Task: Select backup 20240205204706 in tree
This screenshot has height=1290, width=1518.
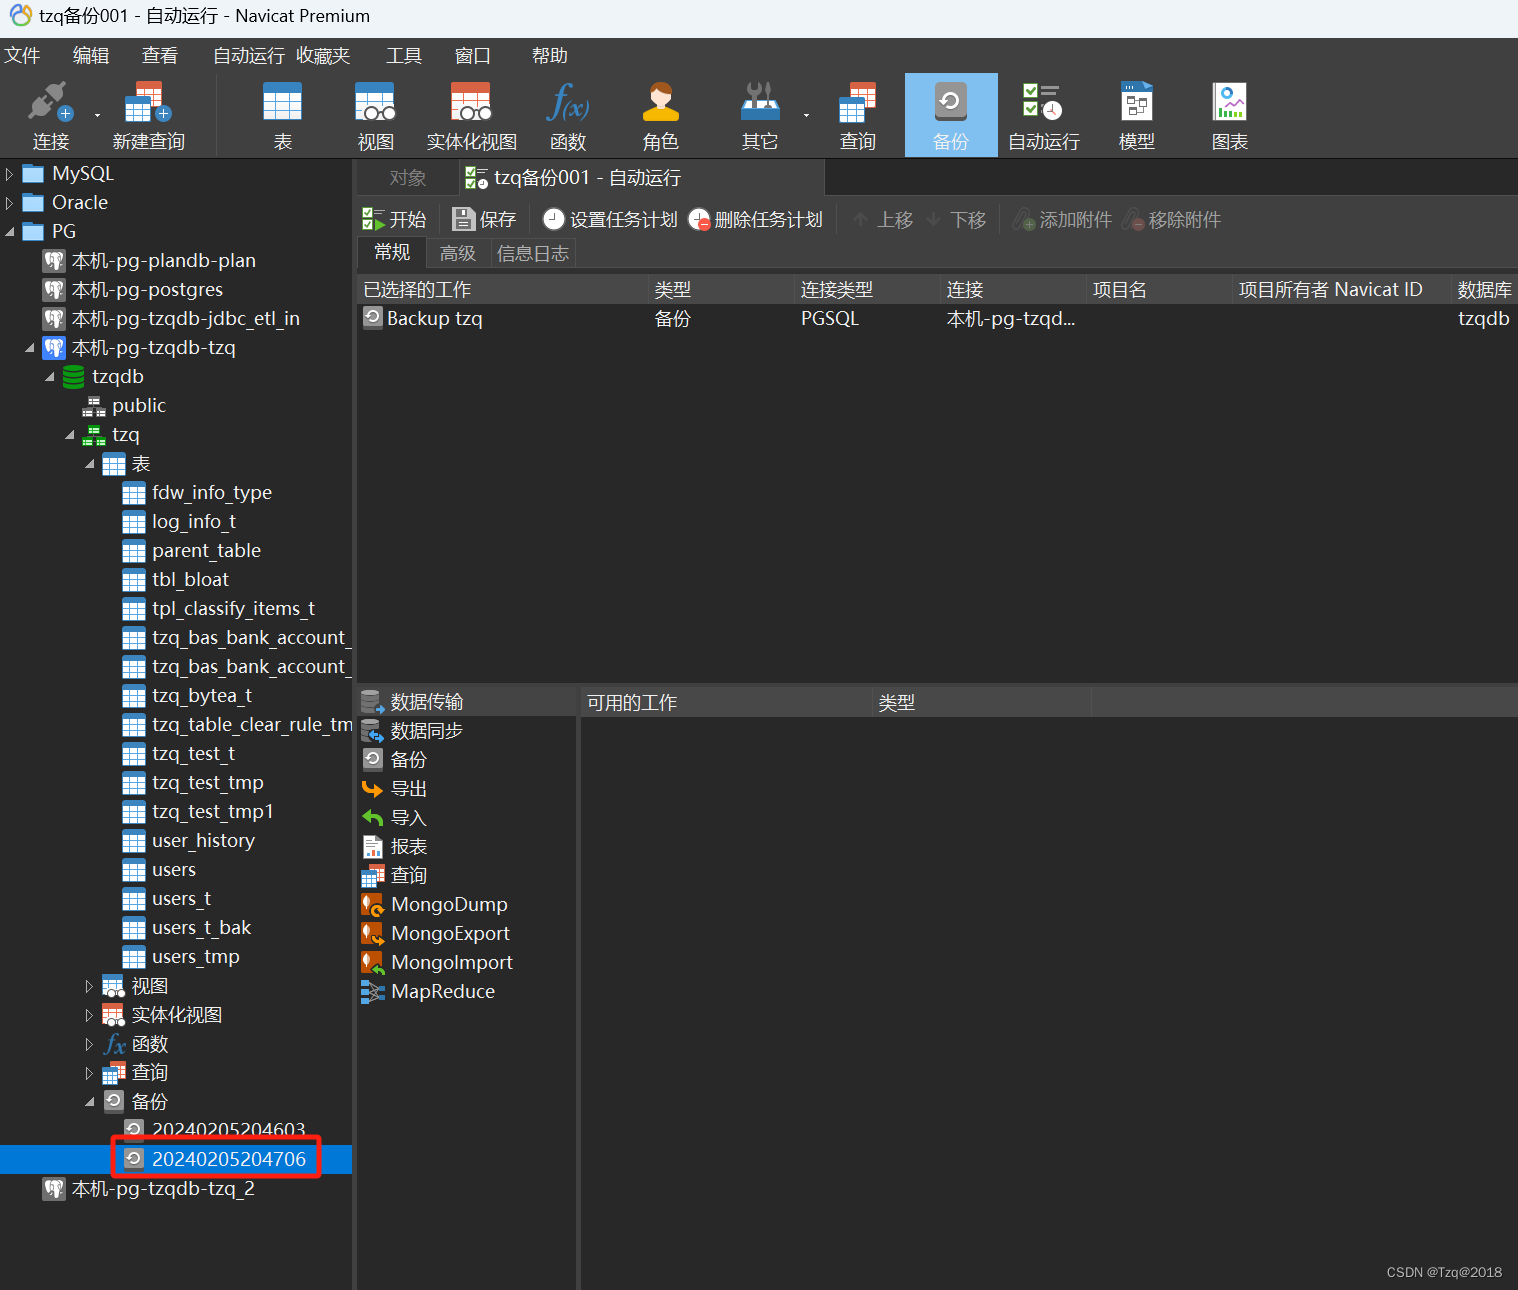Action: (x=229, y=1160)
